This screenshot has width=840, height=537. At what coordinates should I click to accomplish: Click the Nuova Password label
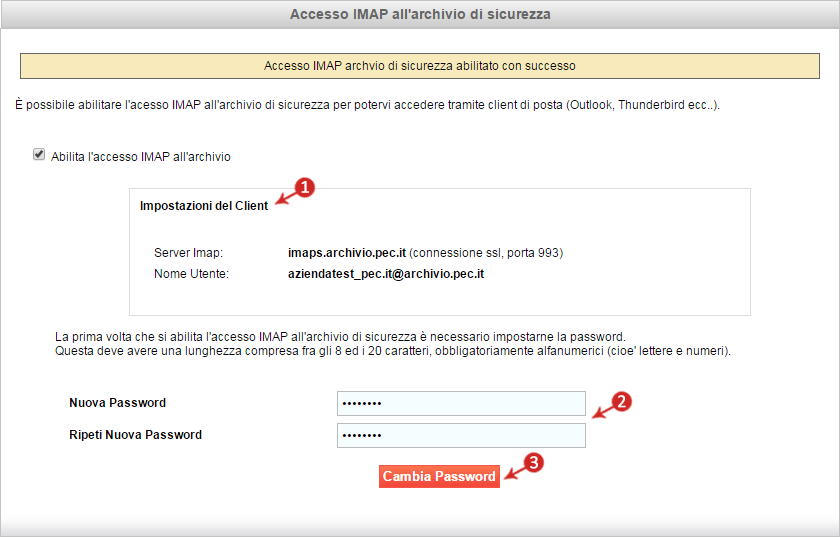pos(117,403)
